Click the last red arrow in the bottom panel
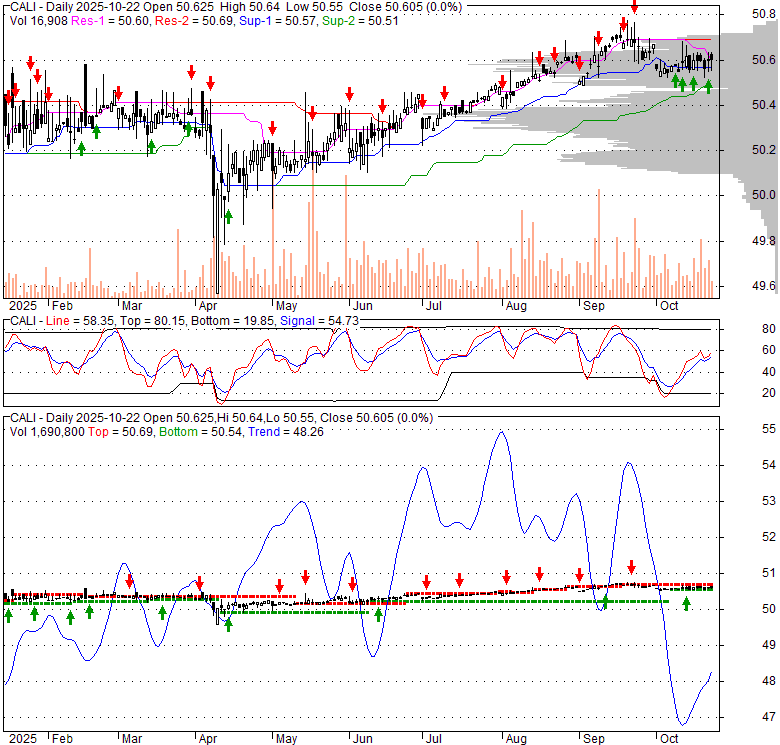The image size is (780, 745). point(631,566)
